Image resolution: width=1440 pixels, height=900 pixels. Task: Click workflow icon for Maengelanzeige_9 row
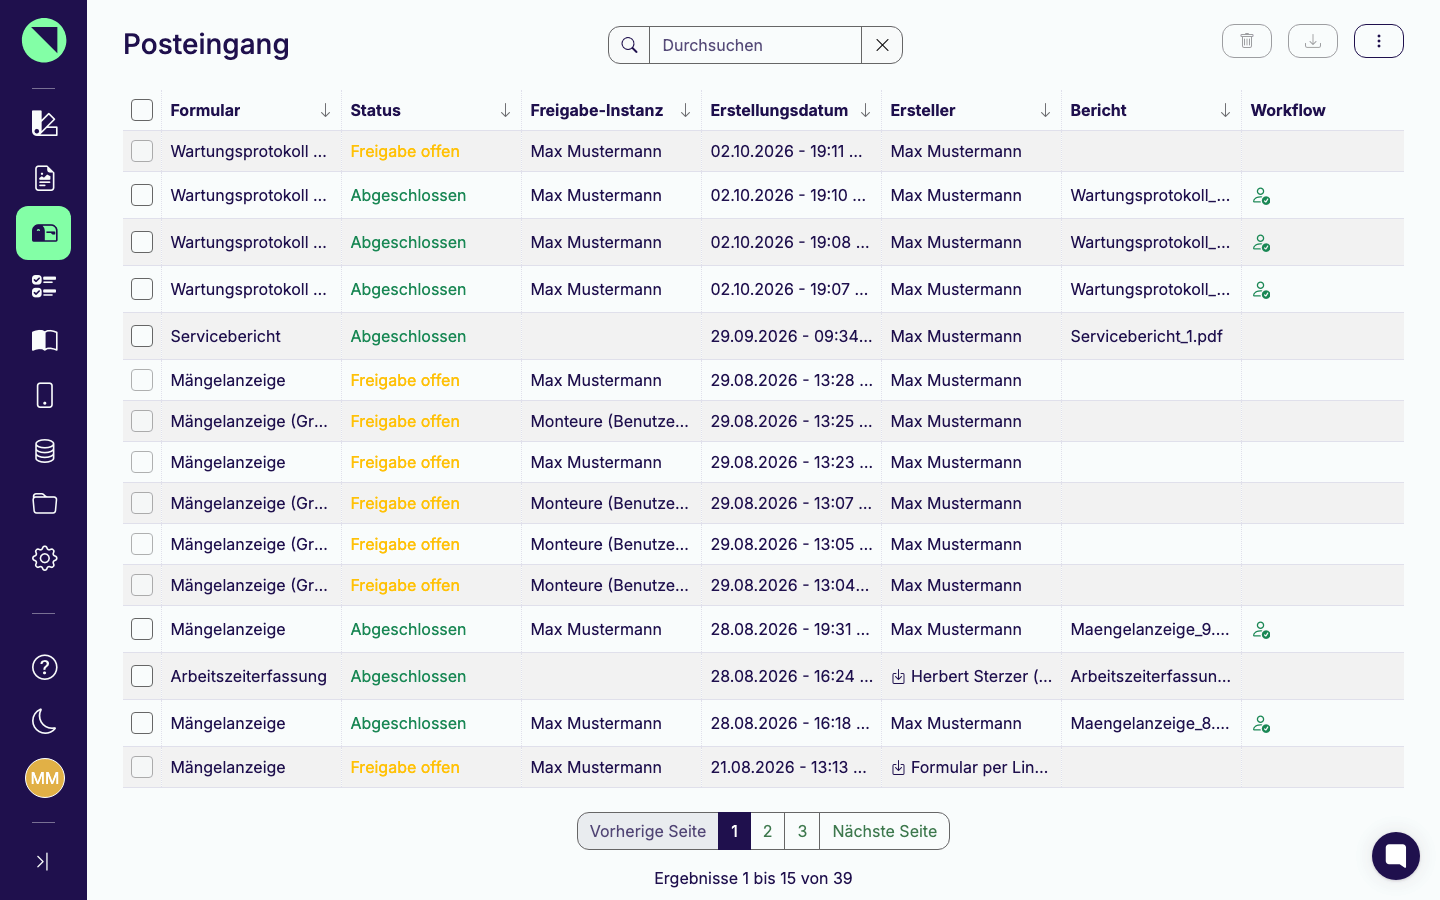tap(1262, 630)
